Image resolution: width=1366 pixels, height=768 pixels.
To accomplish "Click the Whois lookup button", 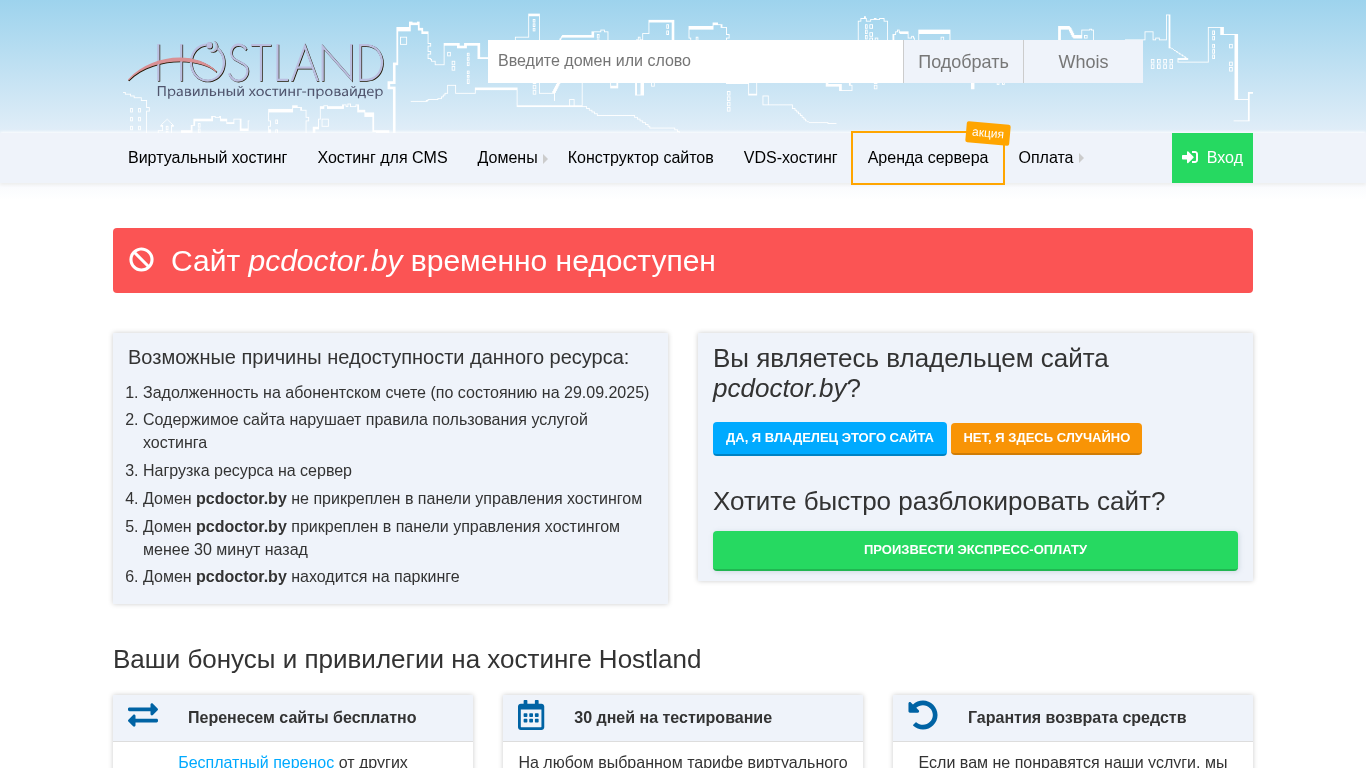I will 1083,62.
